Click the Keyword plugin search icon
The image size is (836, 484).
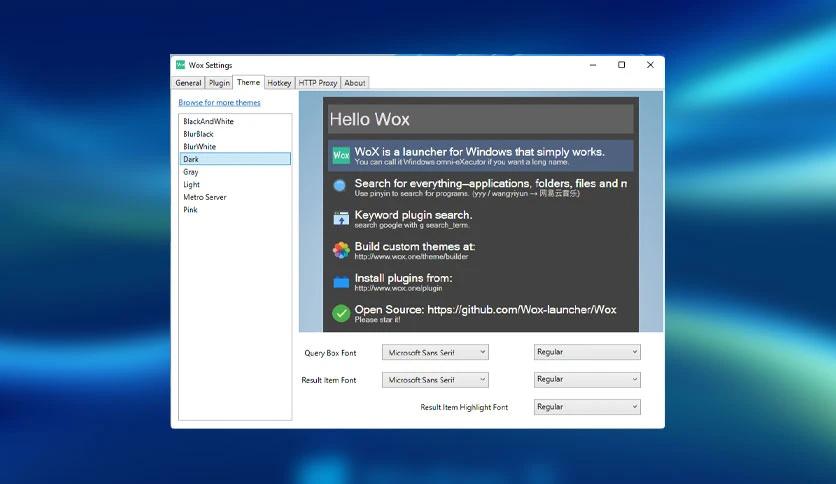click(x=341, y=218)
